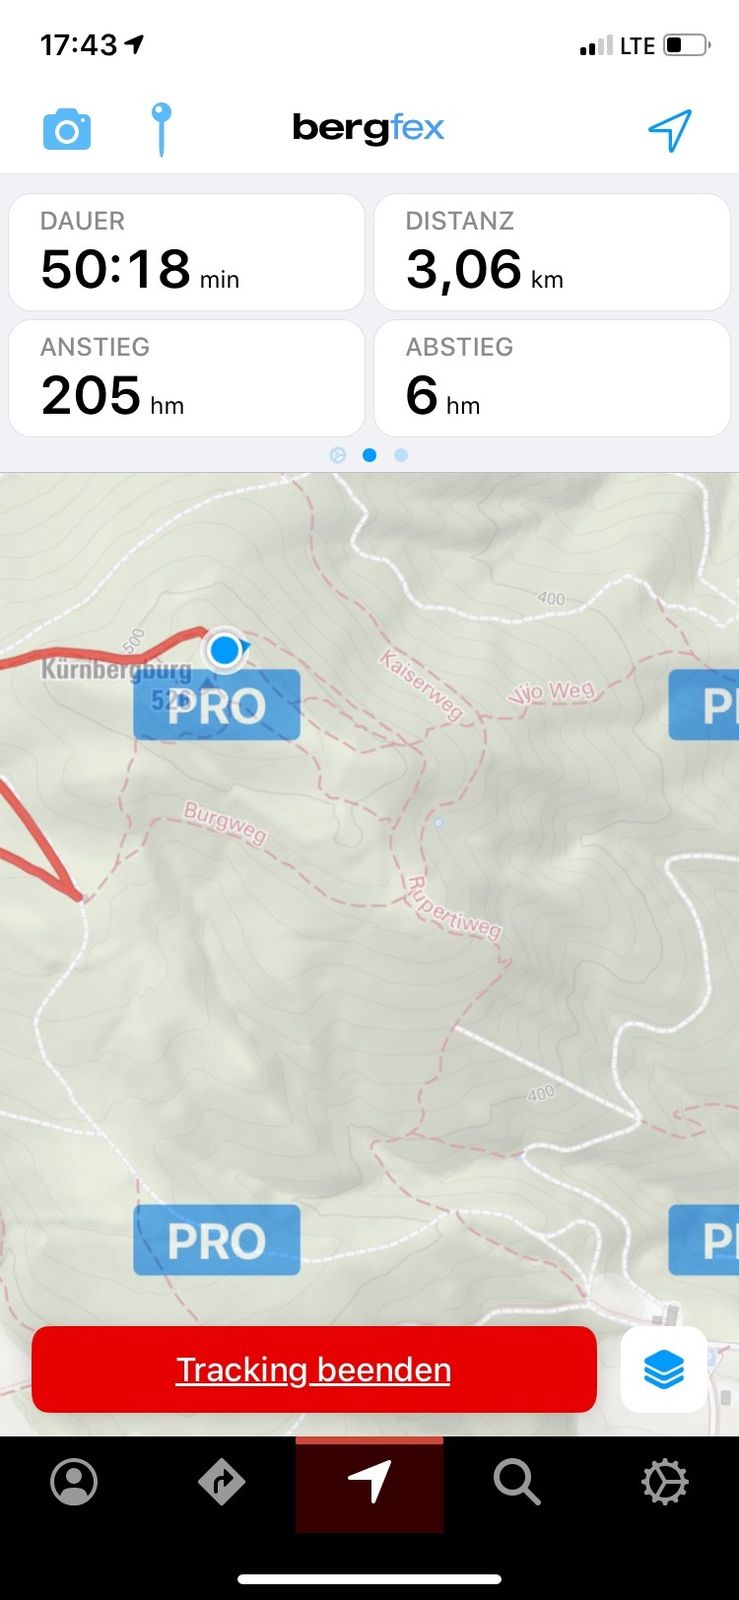Select the middle stats page dot
The height and width of the screenshot is (1600, 739).
369,455
